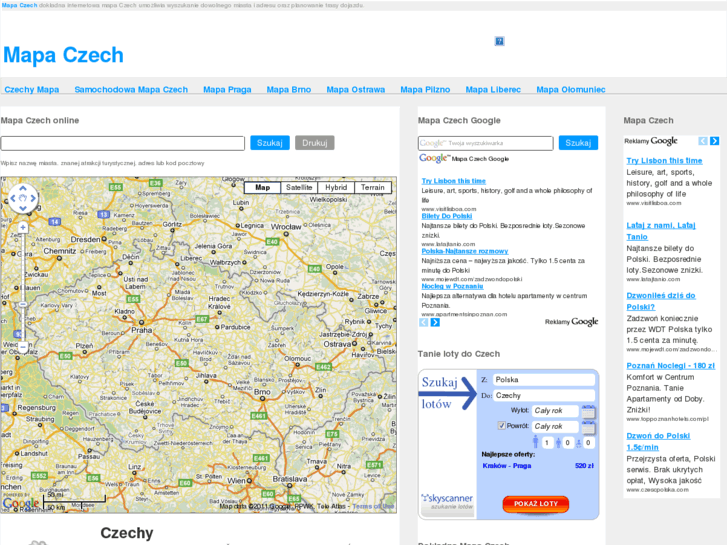Viewport: 727px width, 545px height.
Task: Pan the map down with the arrow
Action: click(x=23, y=208)
